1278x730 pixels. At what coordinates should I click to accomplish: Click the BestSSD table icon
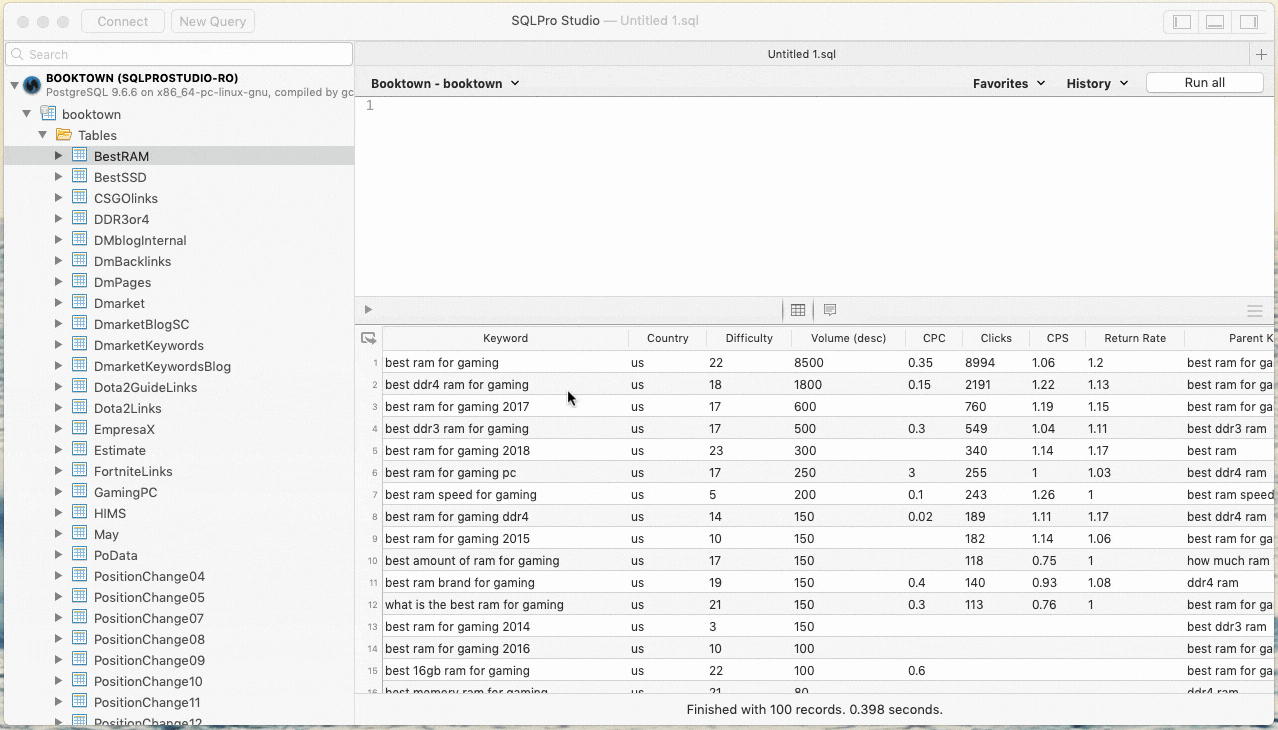(x=80, y=176)
